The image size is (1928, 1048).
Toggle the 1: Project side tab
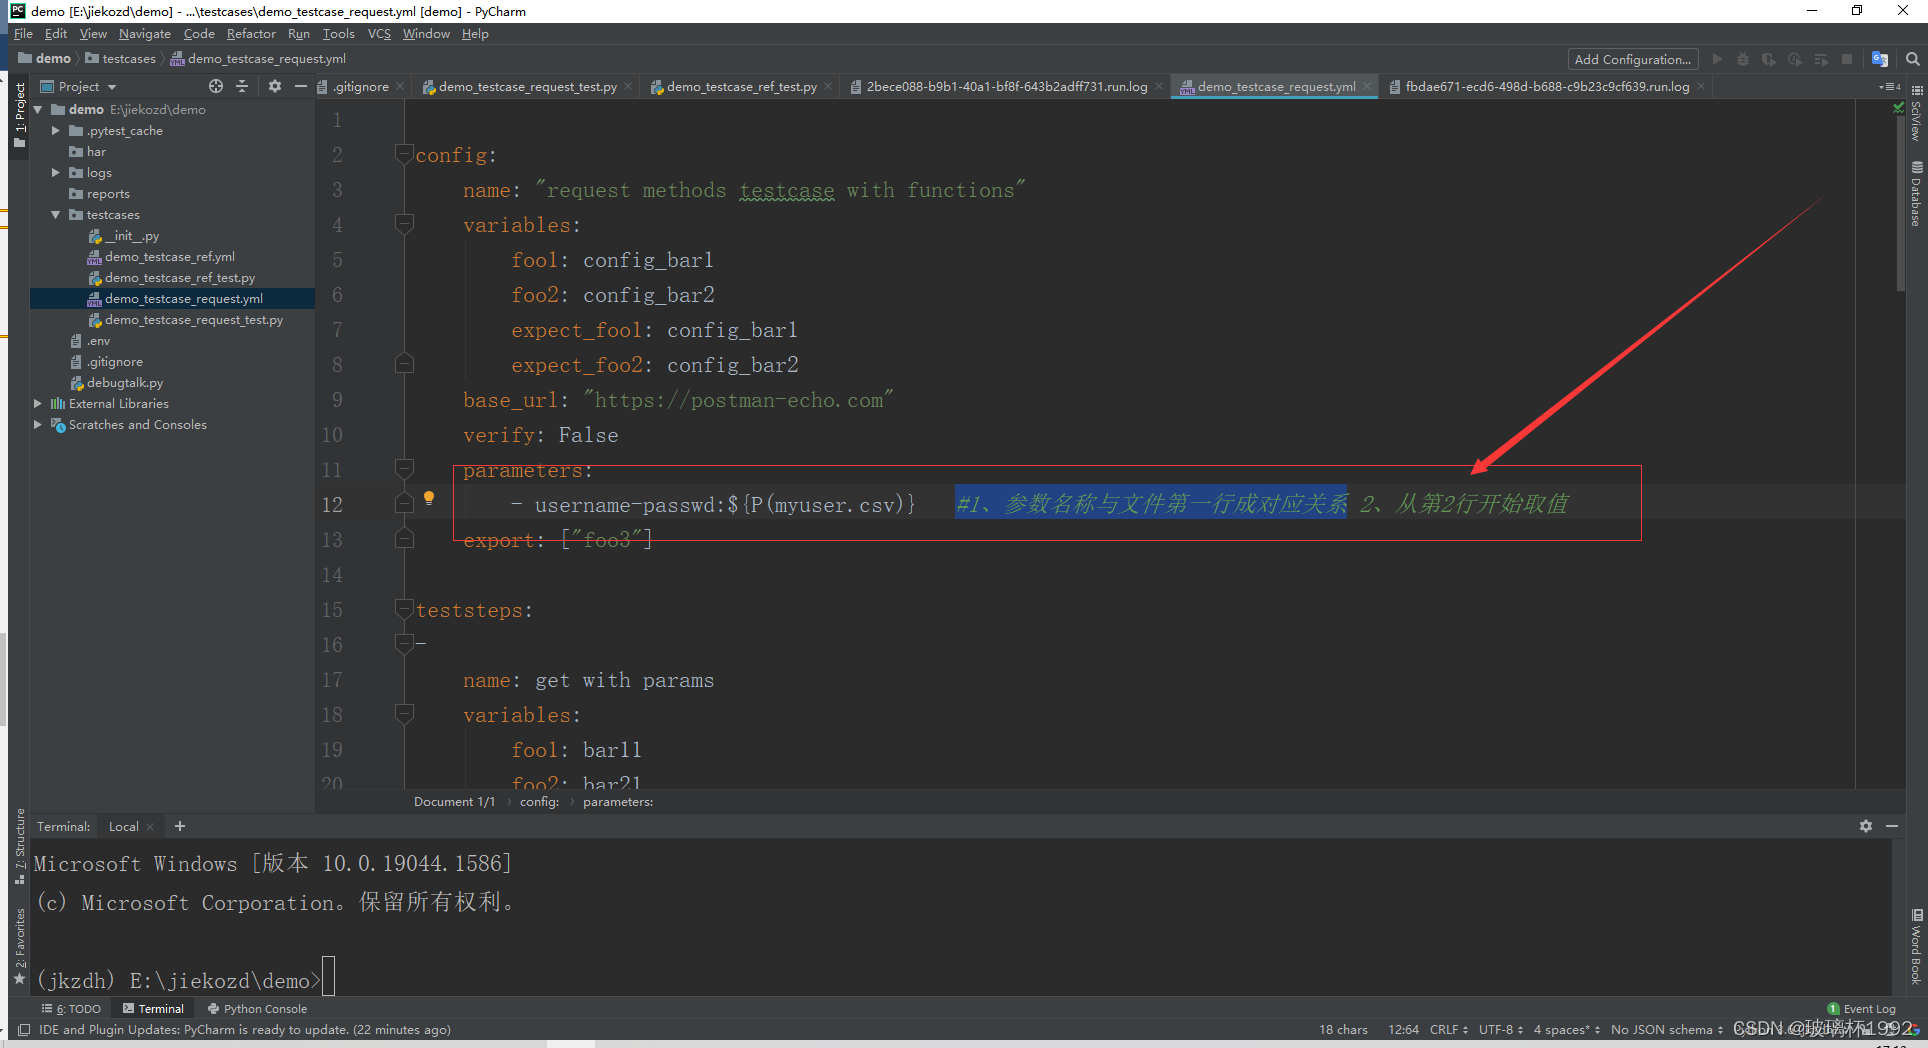click(19, 115)
